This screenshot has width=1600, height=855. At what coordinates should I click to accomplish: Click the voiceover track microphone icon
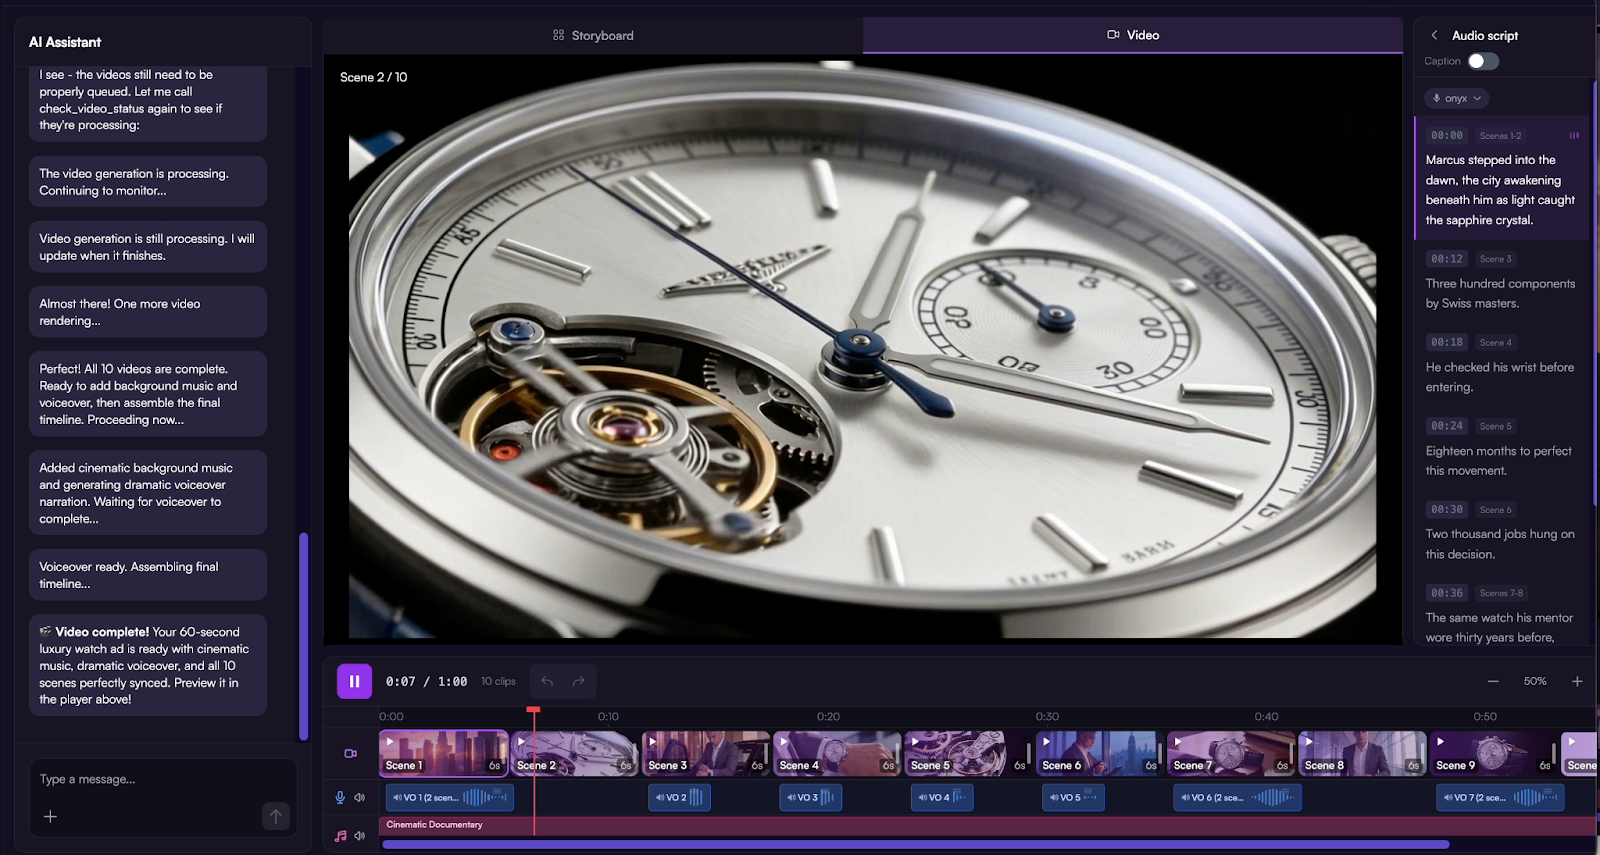click(x=340, y=797)
